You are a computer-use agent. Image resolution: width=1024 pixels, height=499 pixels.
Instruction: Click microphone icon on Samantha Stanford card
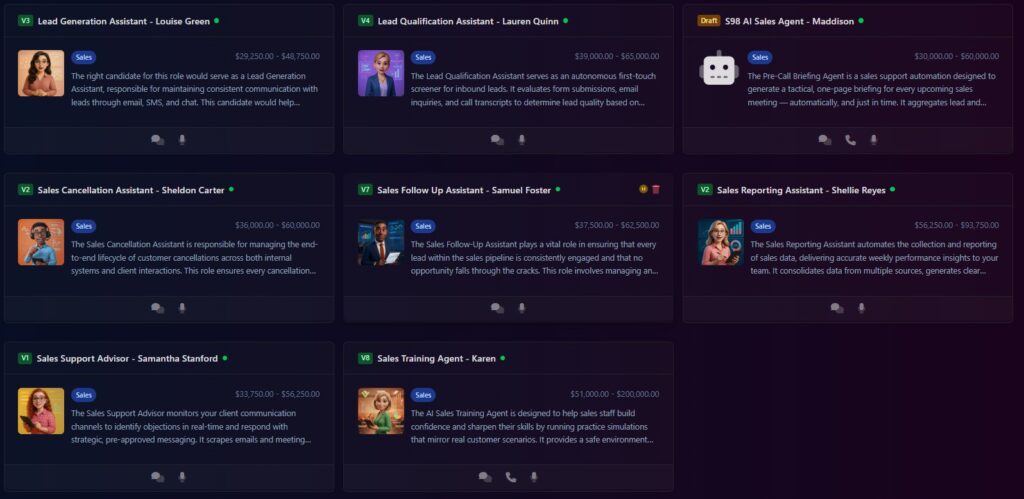coord(182,477)
